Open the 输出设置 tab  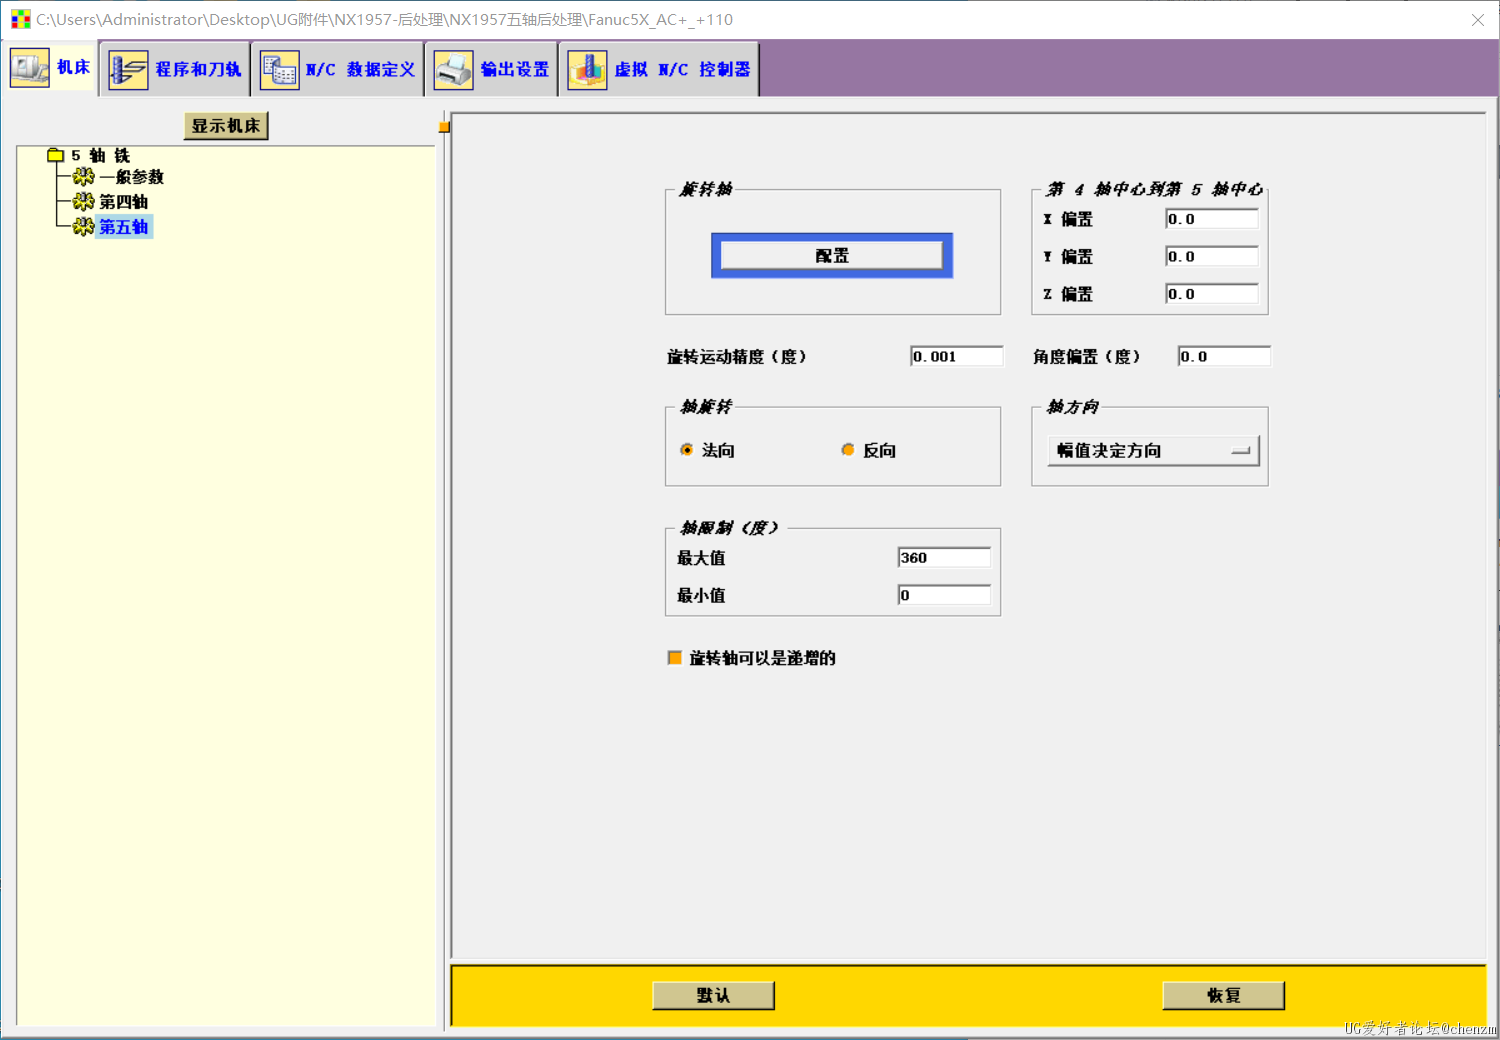(492, 69)
